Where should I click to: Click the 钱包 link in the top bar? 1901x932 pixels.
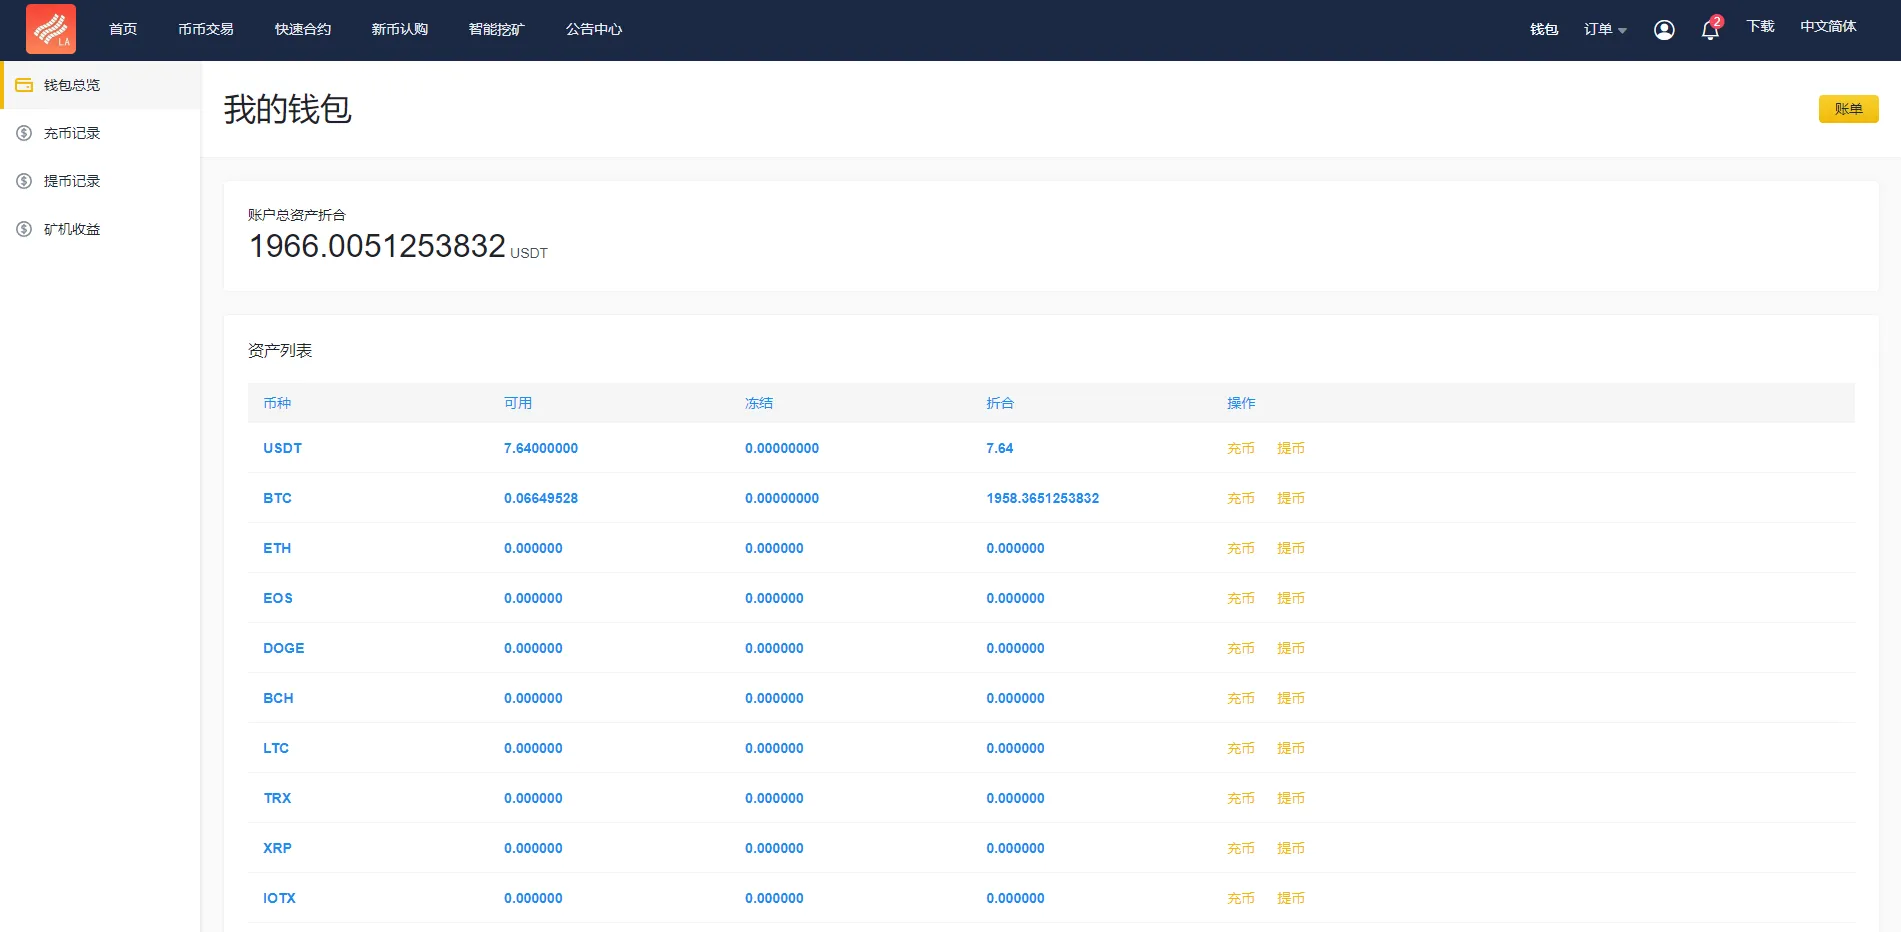[x=1544, y=30]
